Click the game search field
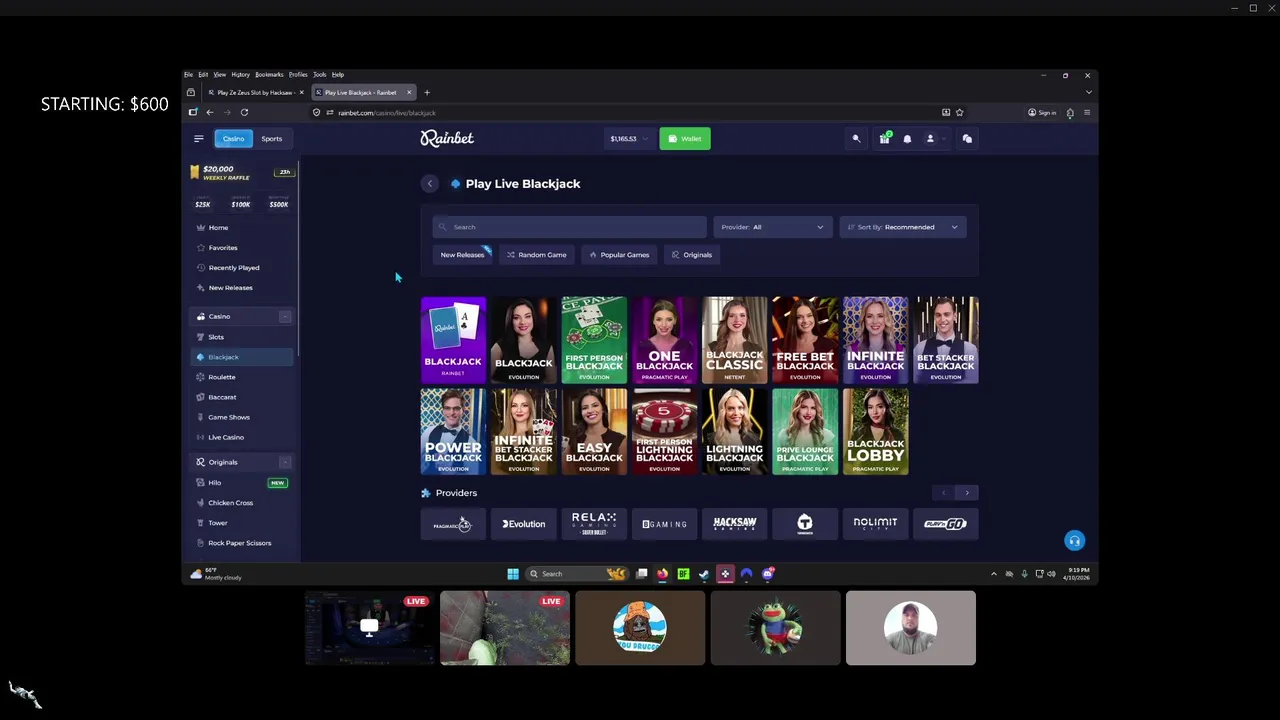 [x=569, y=227]
